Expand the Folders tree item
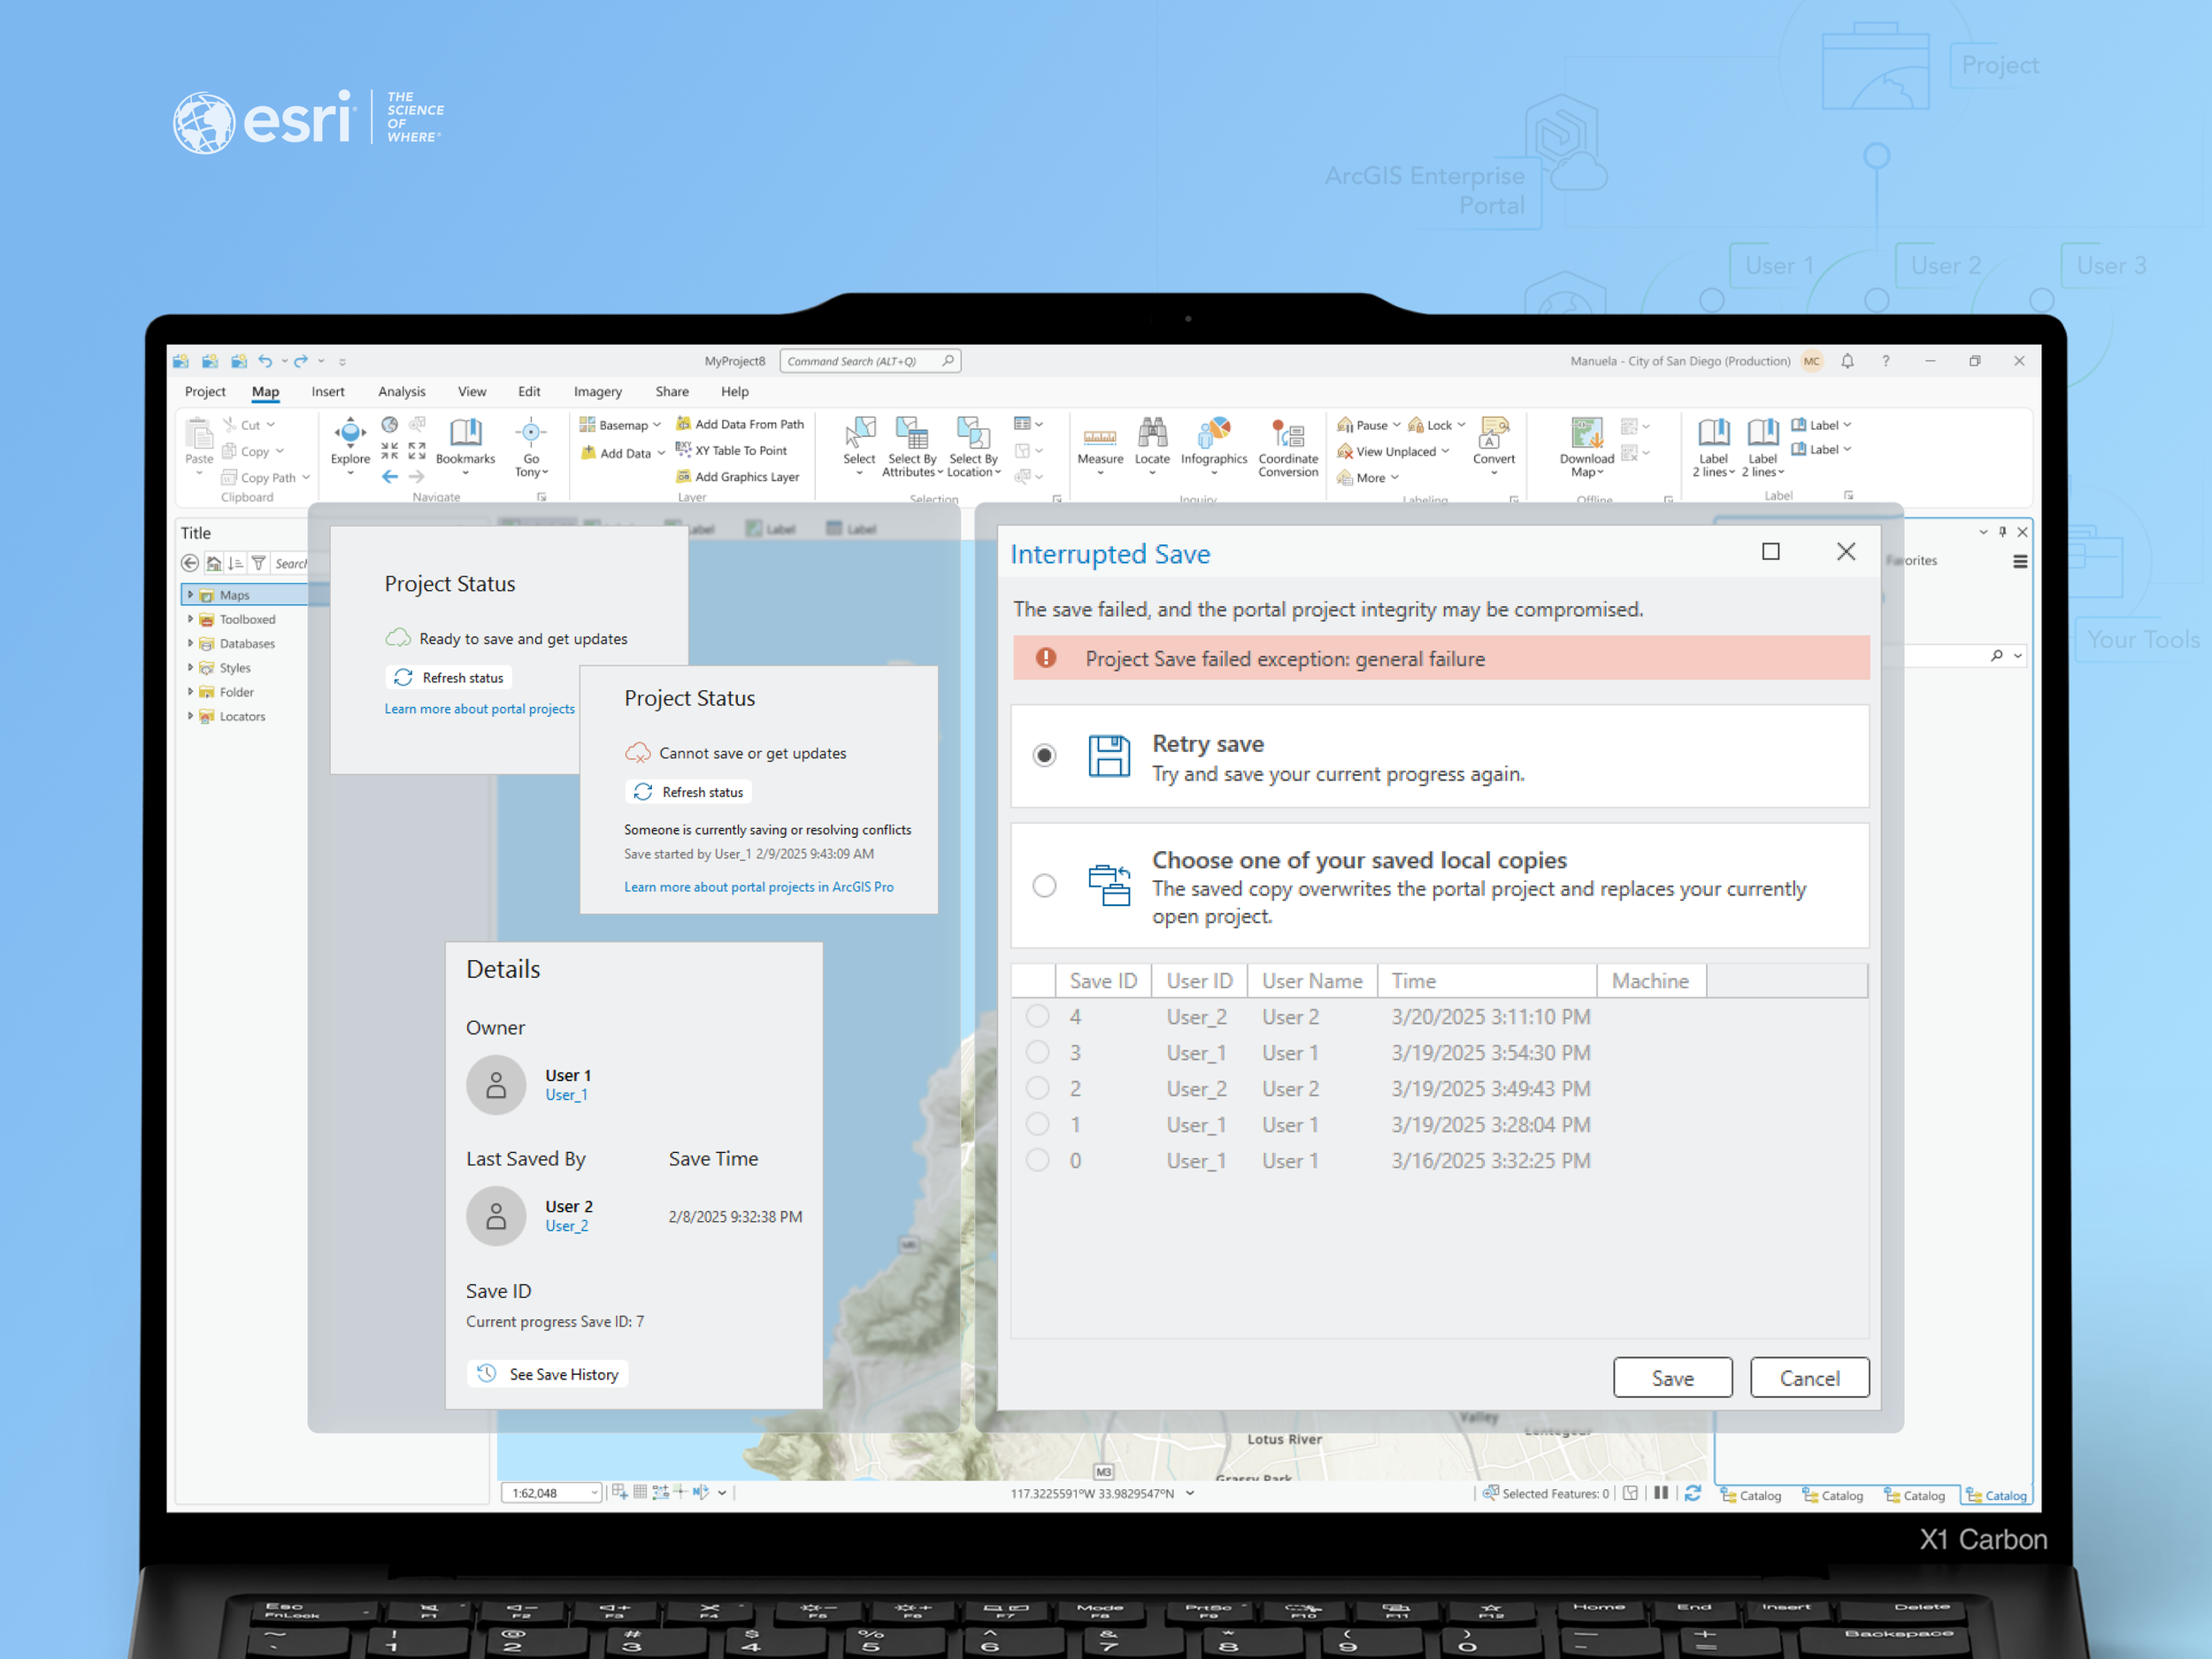2212x1659 pixels. [190, 691]
